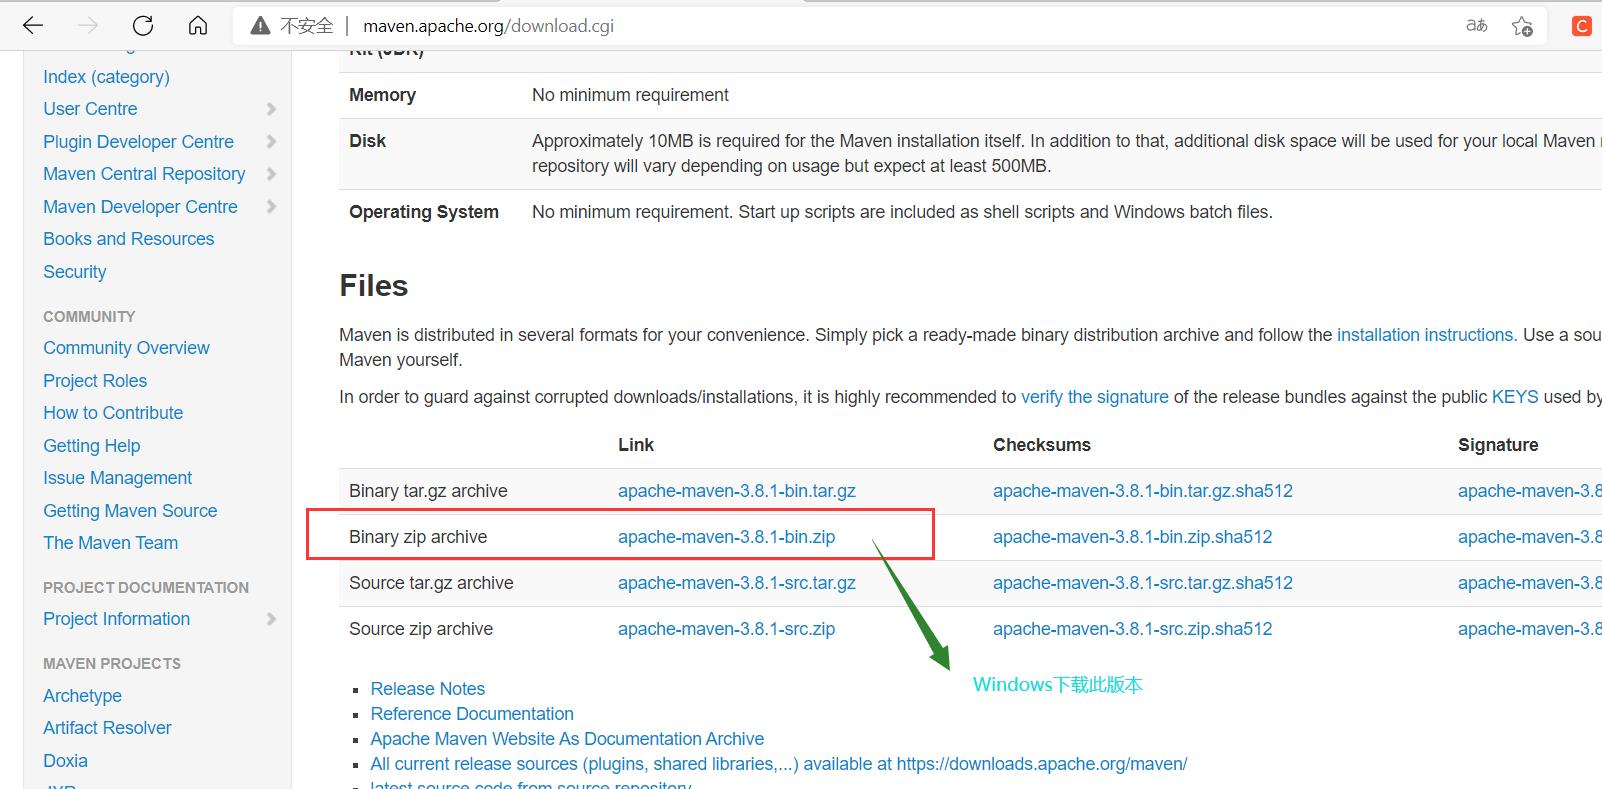This screenshot has height=789, width=1602.
Task: Open the browser home page icon
Action: tap(198, 25)
